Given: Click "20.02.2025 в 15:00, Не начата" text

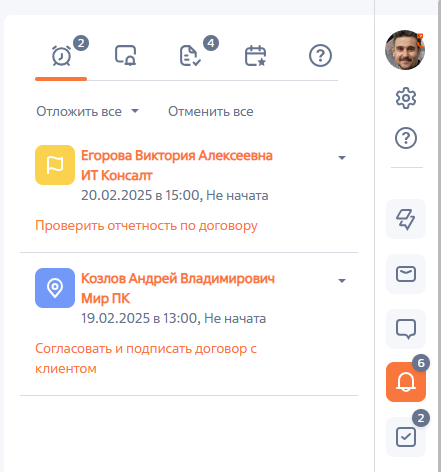Looking at the screenshot, I should pyautogui.click(x=175, y=195).
